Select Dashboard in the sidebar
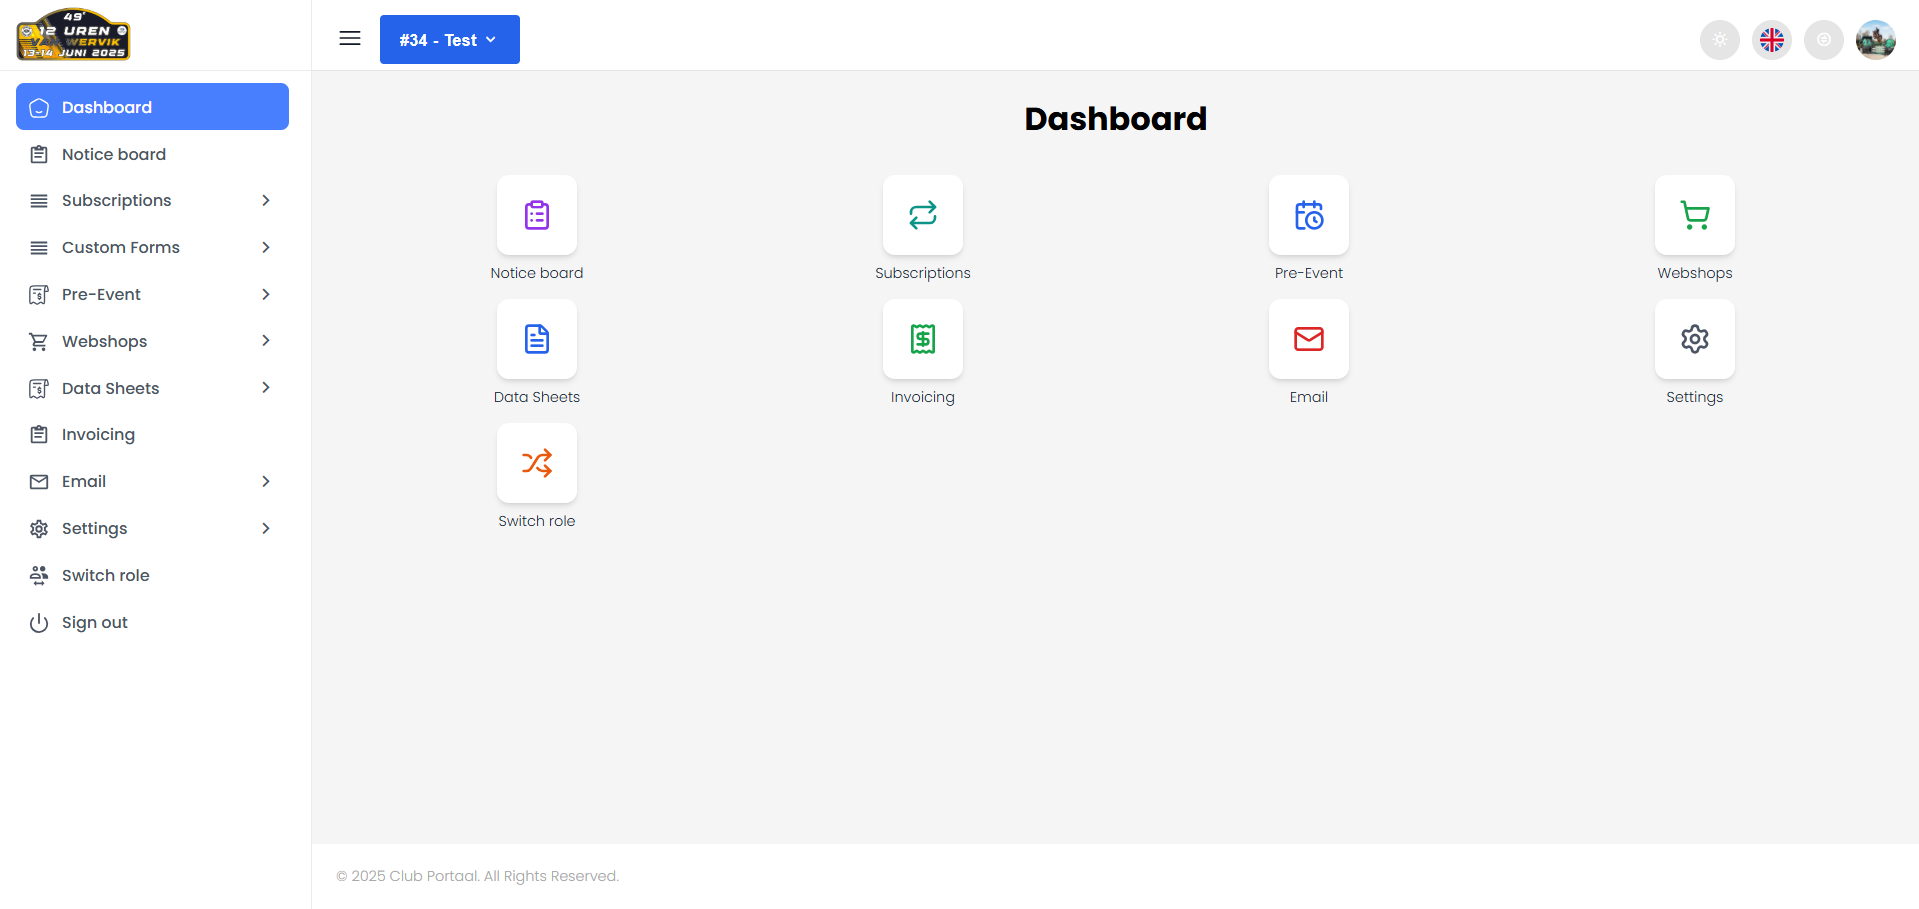Image resolution: width=1919 pixels, height=909 pixels. click(x=152, y=107)
